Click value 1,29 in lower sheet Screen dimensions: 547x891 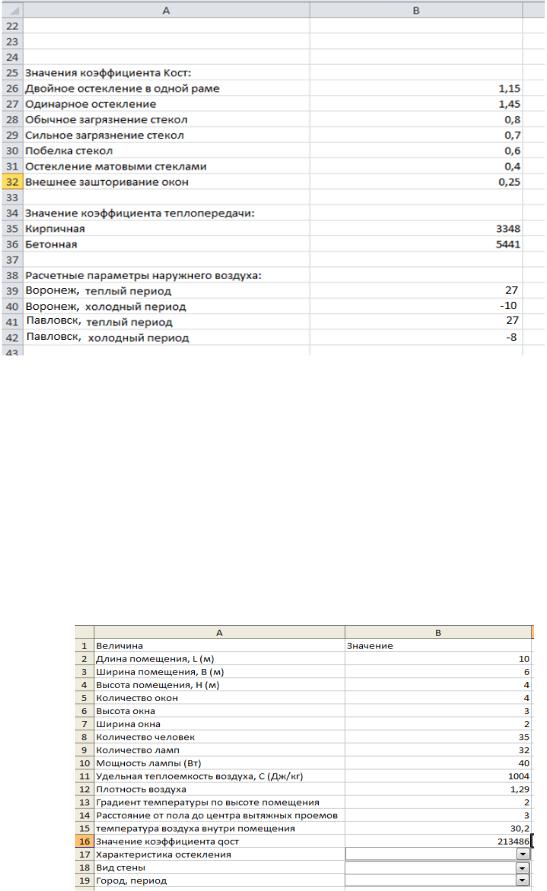pos(520,789)
